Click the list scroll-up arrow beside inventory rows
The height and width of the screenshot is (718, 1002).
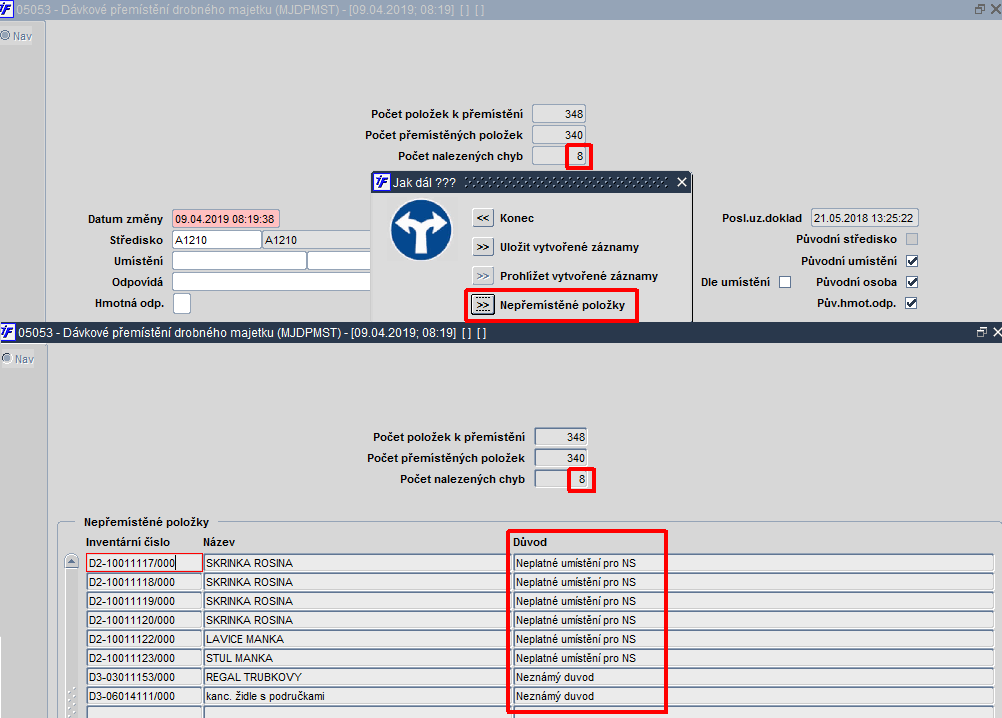[x=72, y=562]
